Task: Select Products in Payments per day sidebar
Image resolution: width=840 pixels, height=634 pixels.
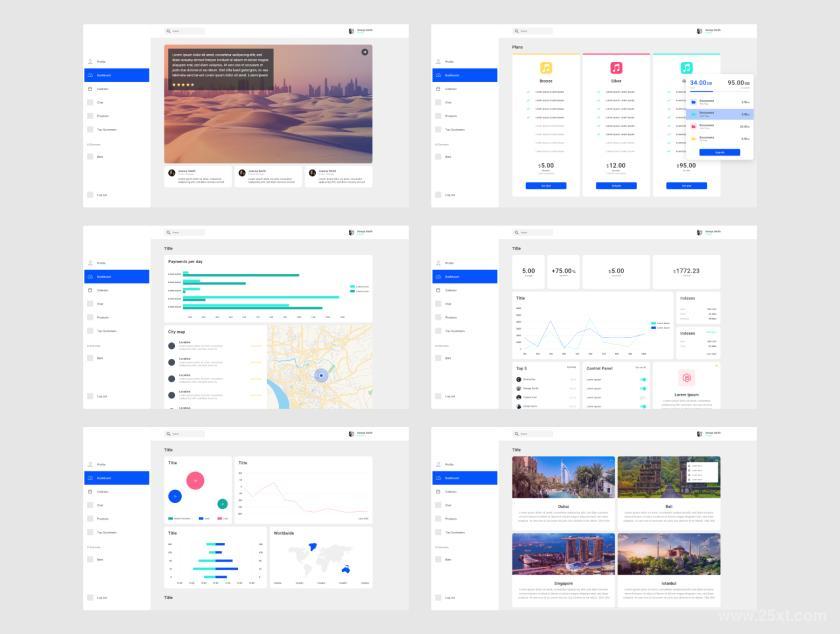Action: coord(98,317)
